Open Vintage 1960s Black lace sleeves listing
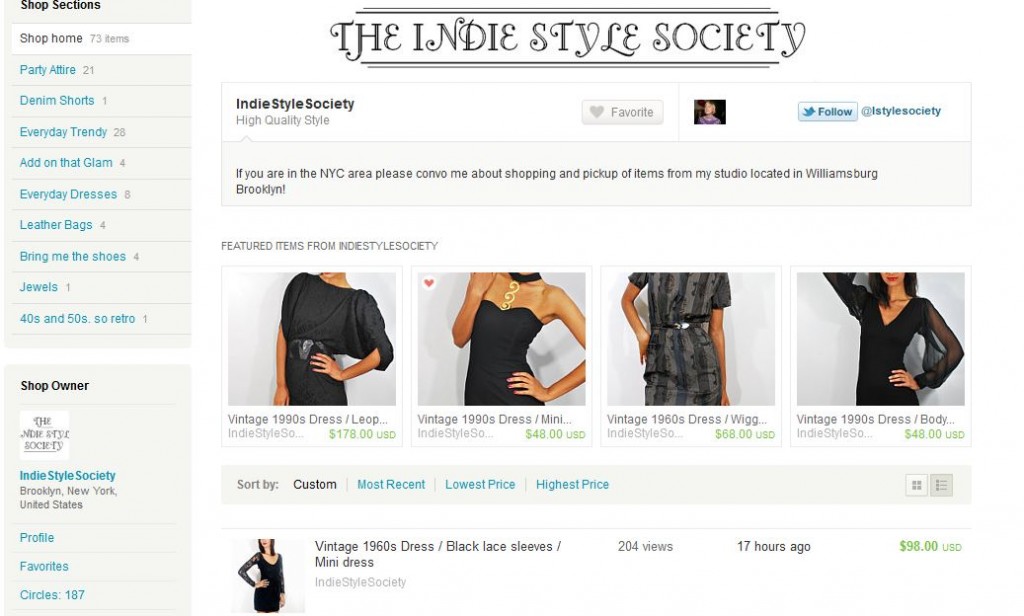This screenshot has width=1024, height=616. point(438,554)
